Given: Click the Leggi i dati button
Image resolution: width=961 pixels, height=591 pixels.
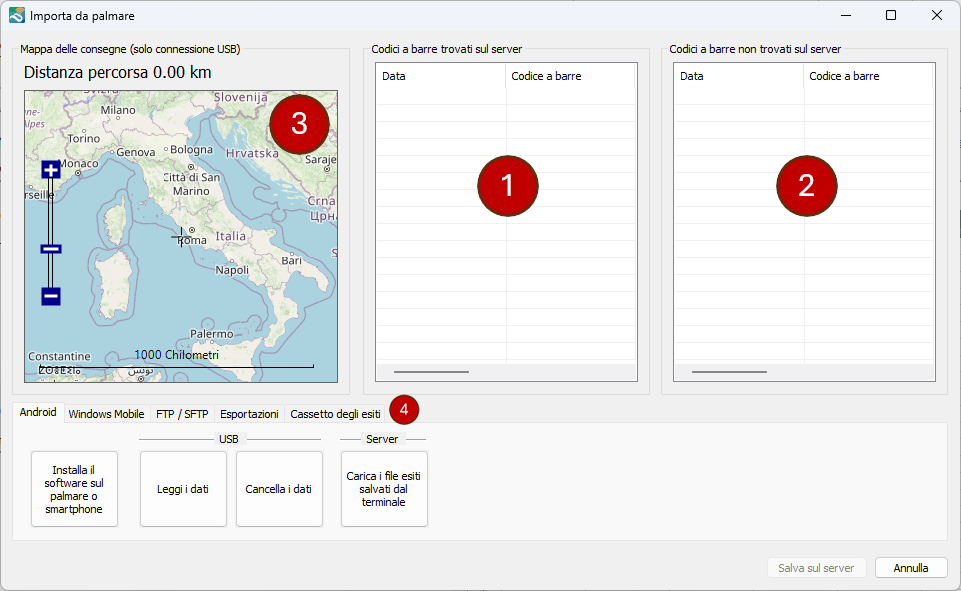Looking at the screenshot, I should click(183, 489).
